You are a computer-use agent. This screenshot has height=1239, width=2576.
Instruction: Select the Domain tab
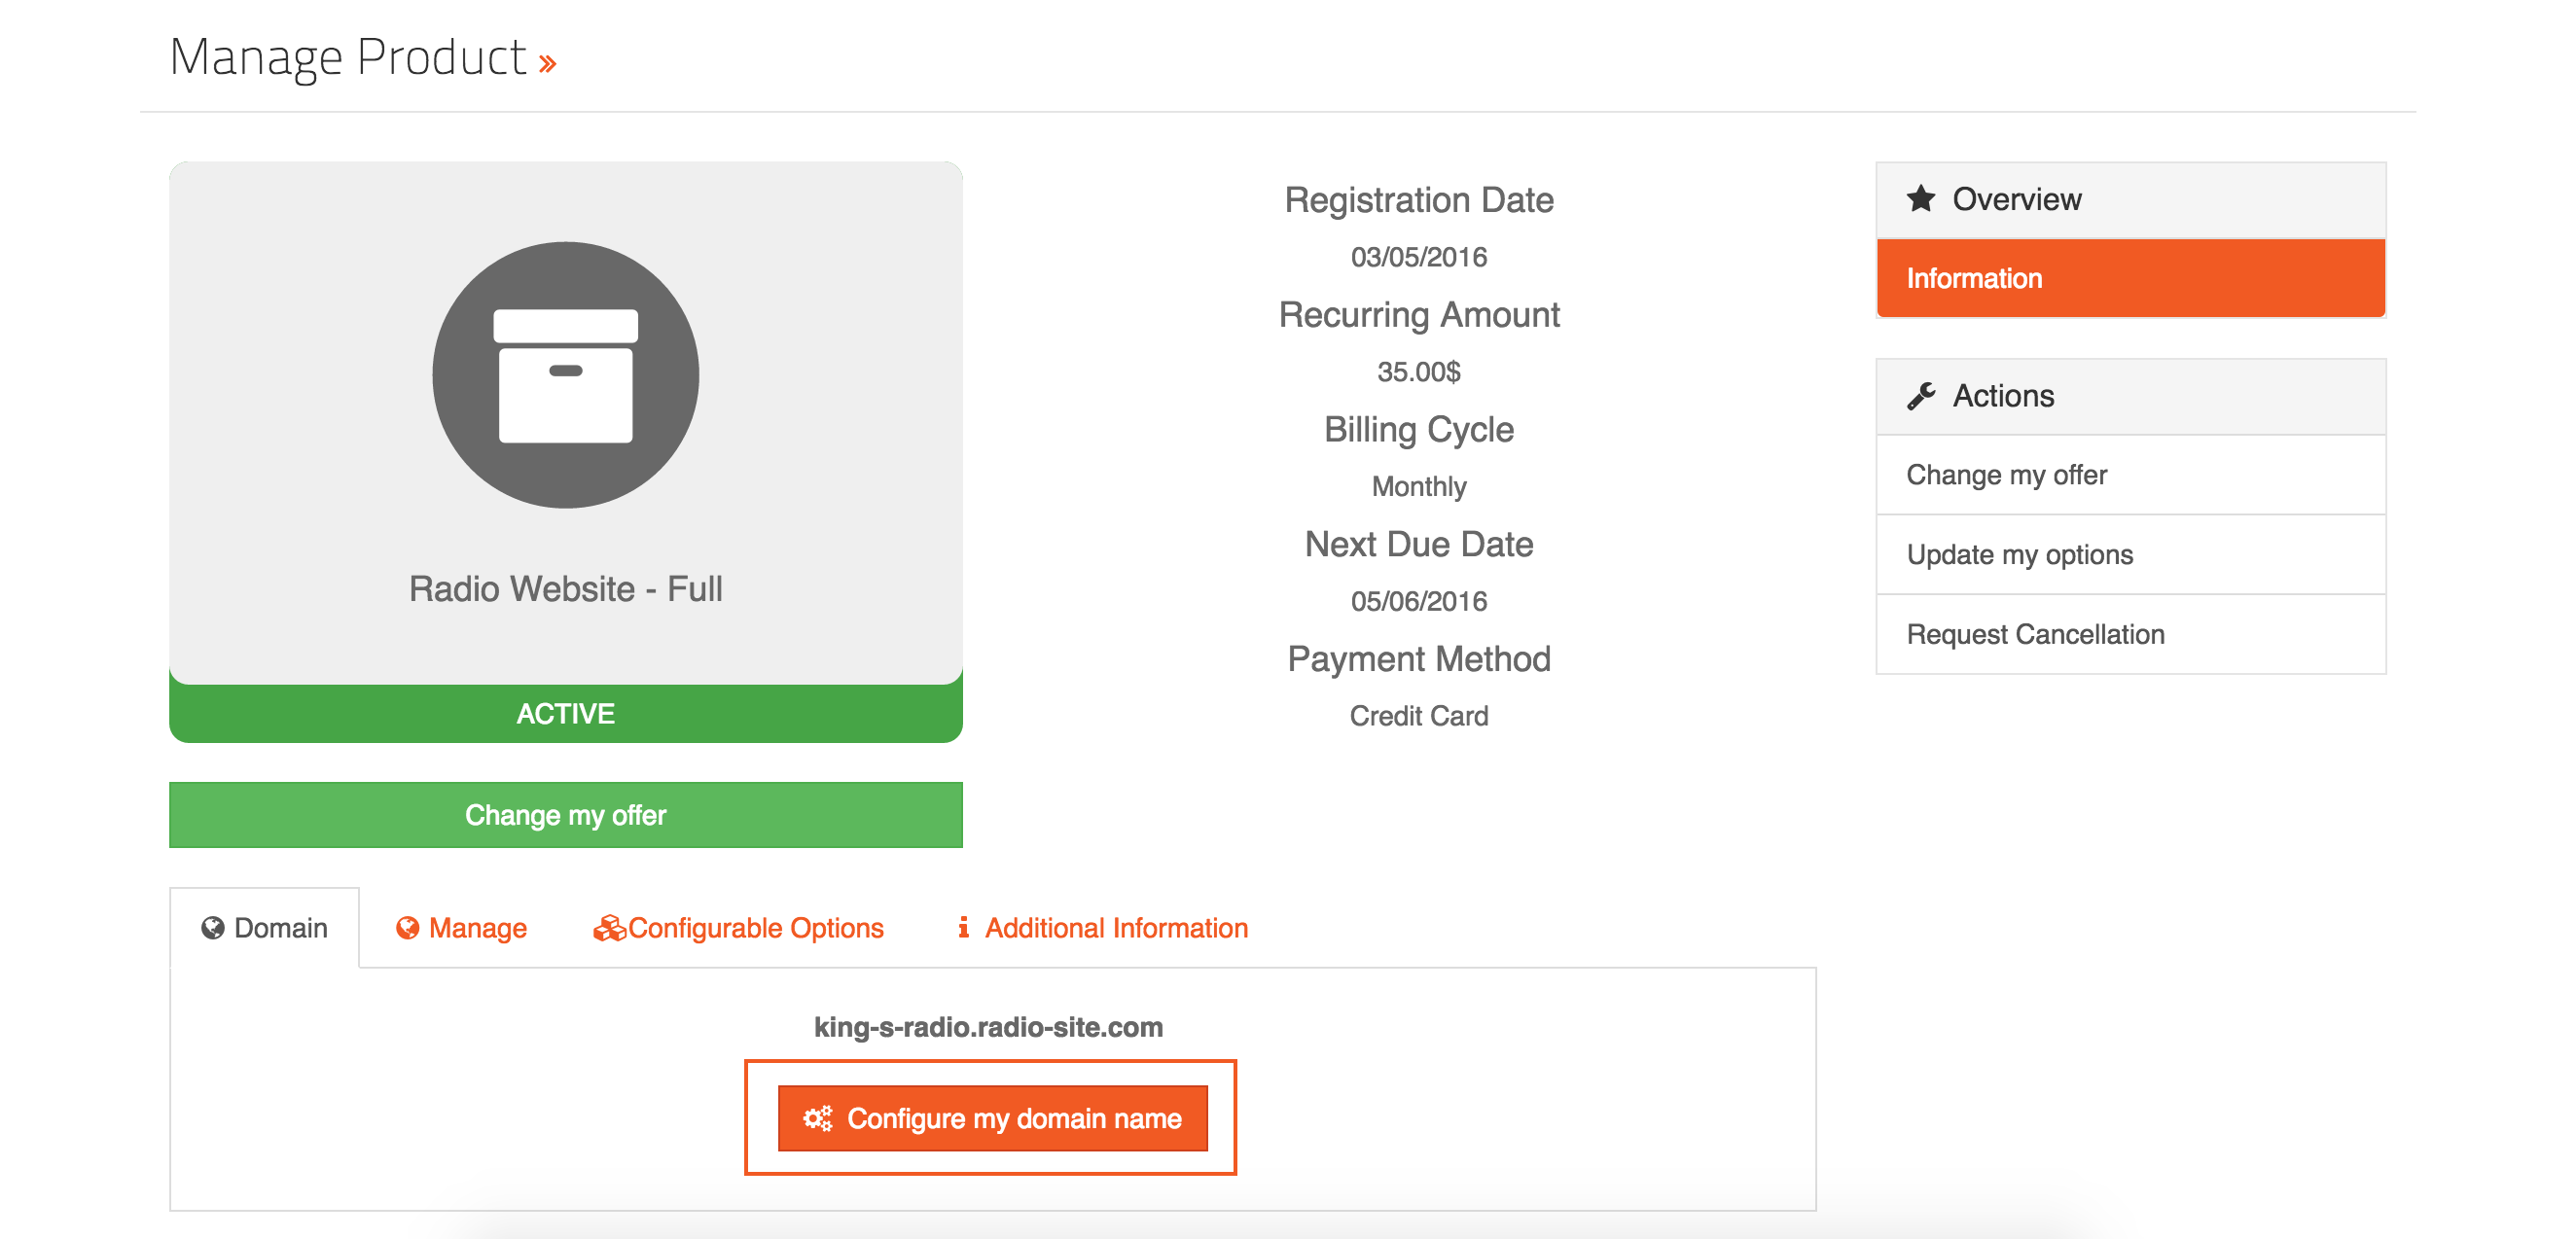tap(264, 928)
